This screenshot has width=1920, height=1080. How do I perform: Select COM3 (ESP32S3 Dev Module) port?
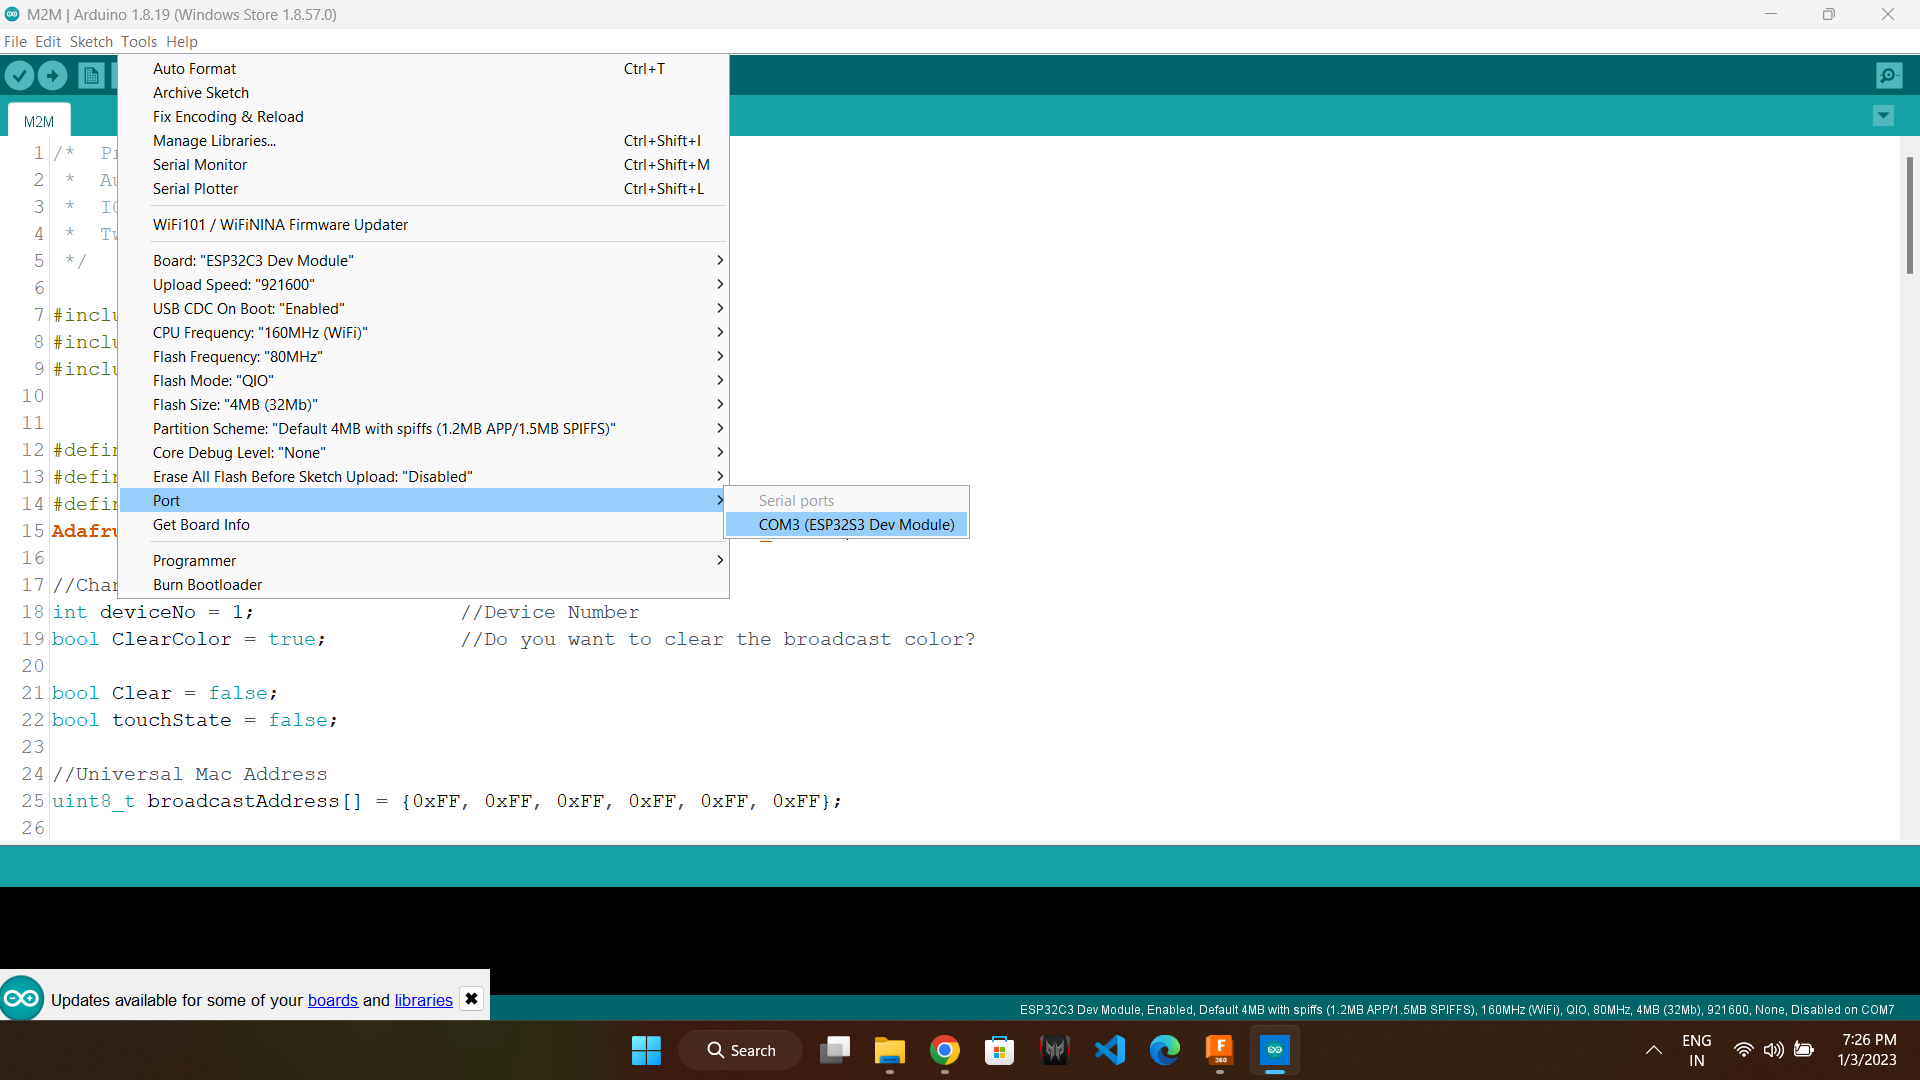pyautogui.click(x=856, y=524)
